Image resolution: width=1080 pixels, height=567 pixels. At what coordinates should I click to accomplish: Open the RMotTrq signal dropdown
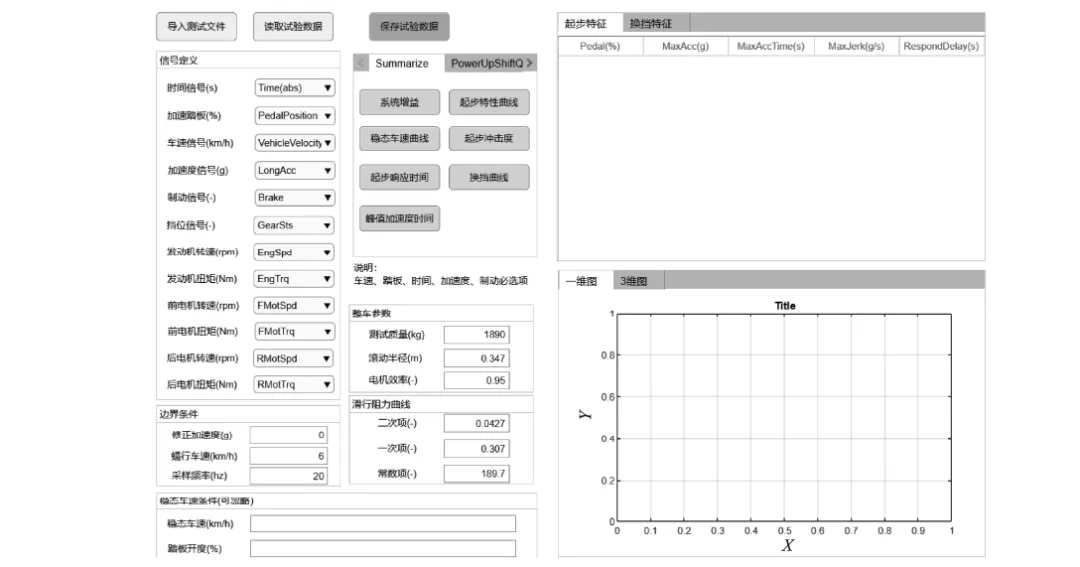pyautogui.click(x=294, y=384)
